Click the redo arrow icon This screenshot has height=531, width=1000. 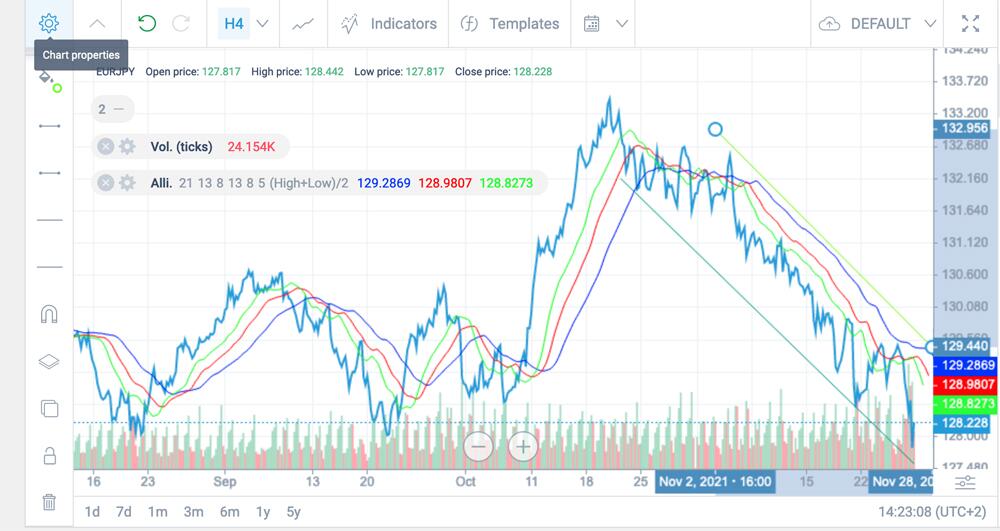point(181,23)
